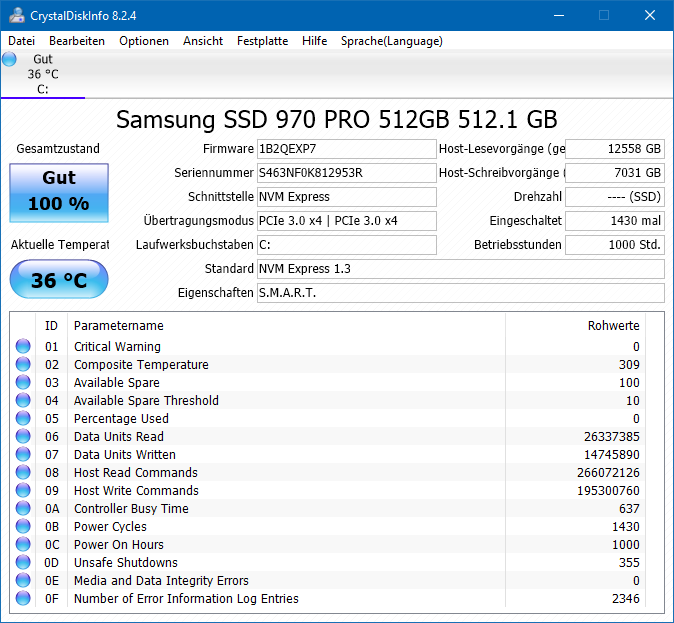Click the Laufwerksbuchstaben field C:
The height and width of the screenshot is (623, 674).
(x=347, y=245)
